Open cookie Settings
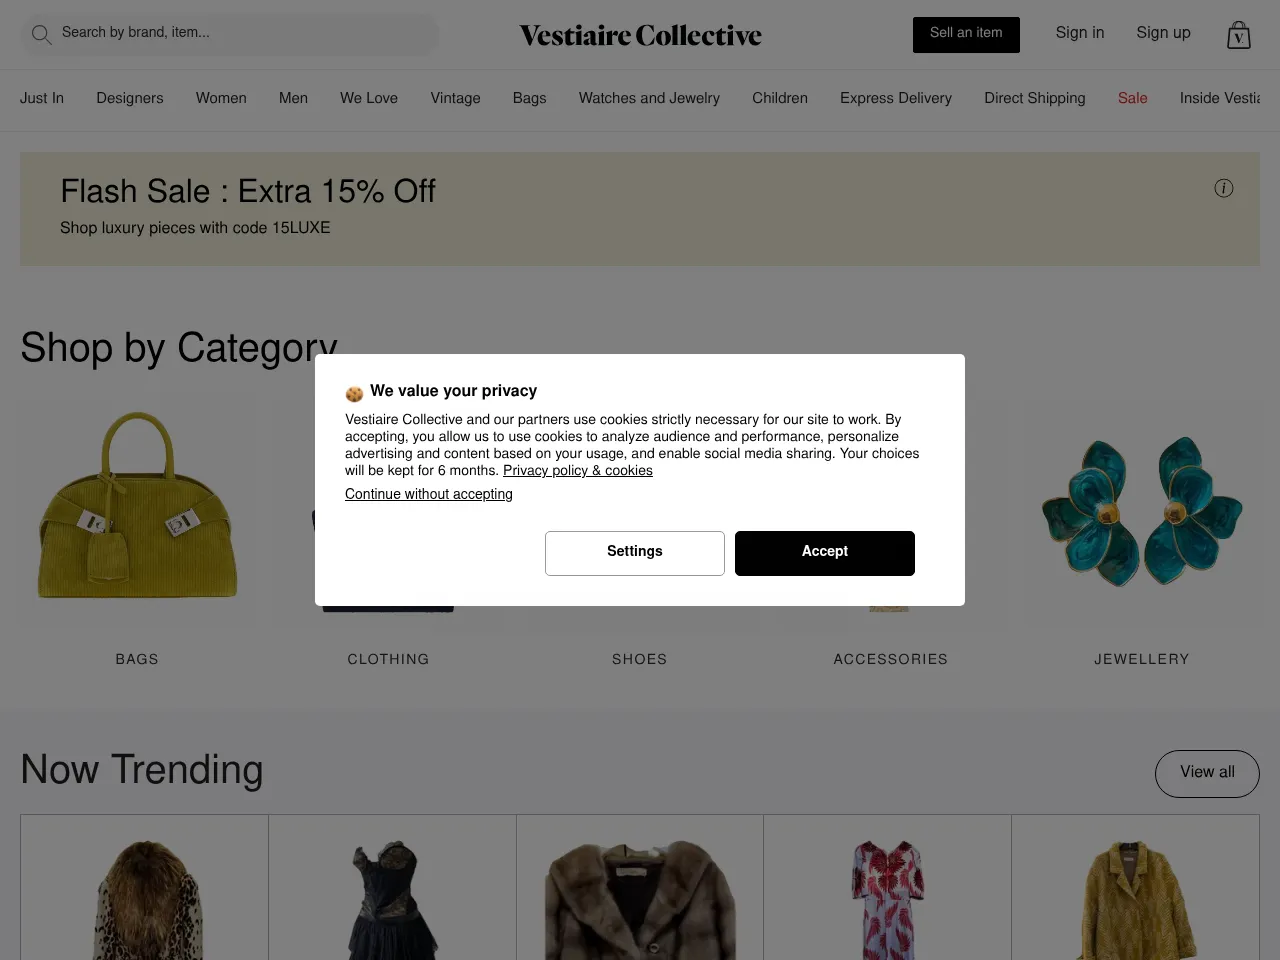 (x=634, y=552)
